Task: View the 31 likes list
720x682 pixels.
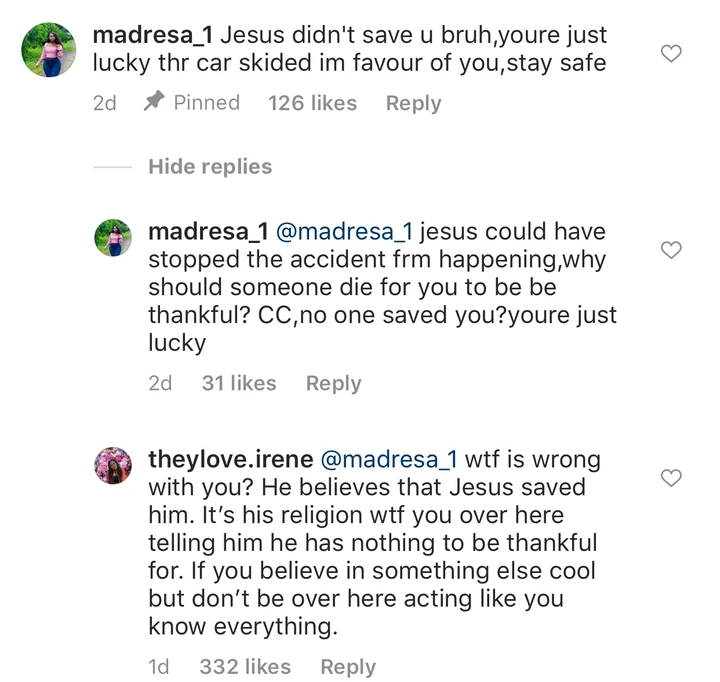Action: 239,383
